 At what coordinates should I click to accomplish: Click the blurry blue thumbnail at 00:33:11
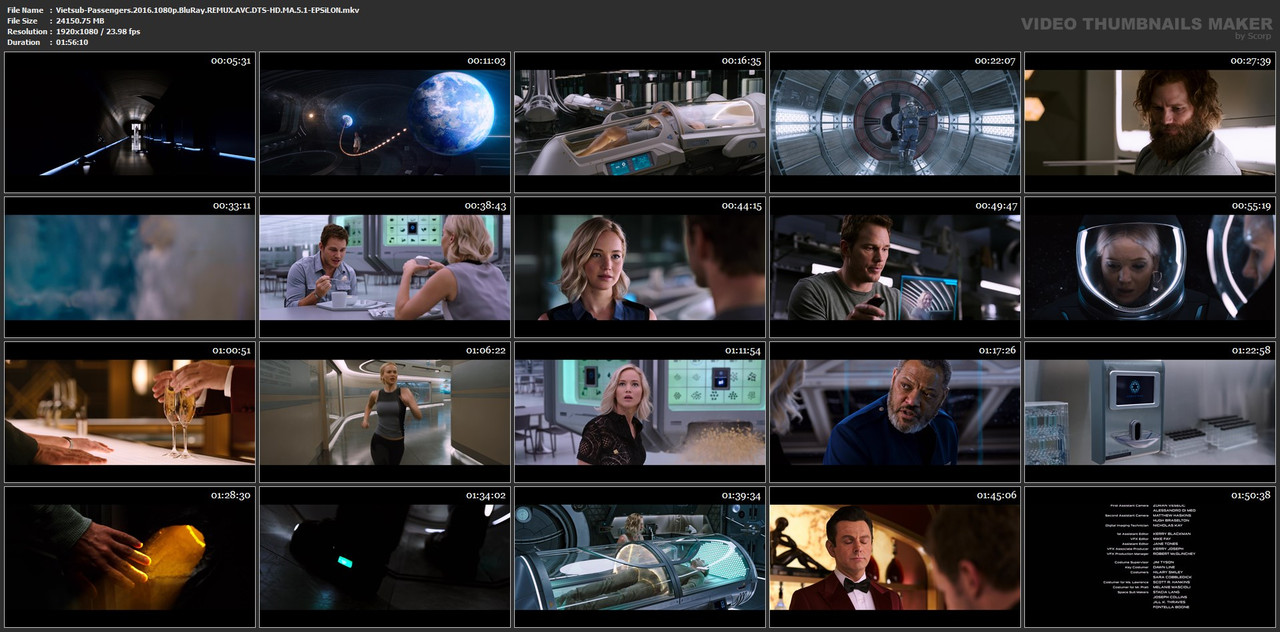click(130, 267)
